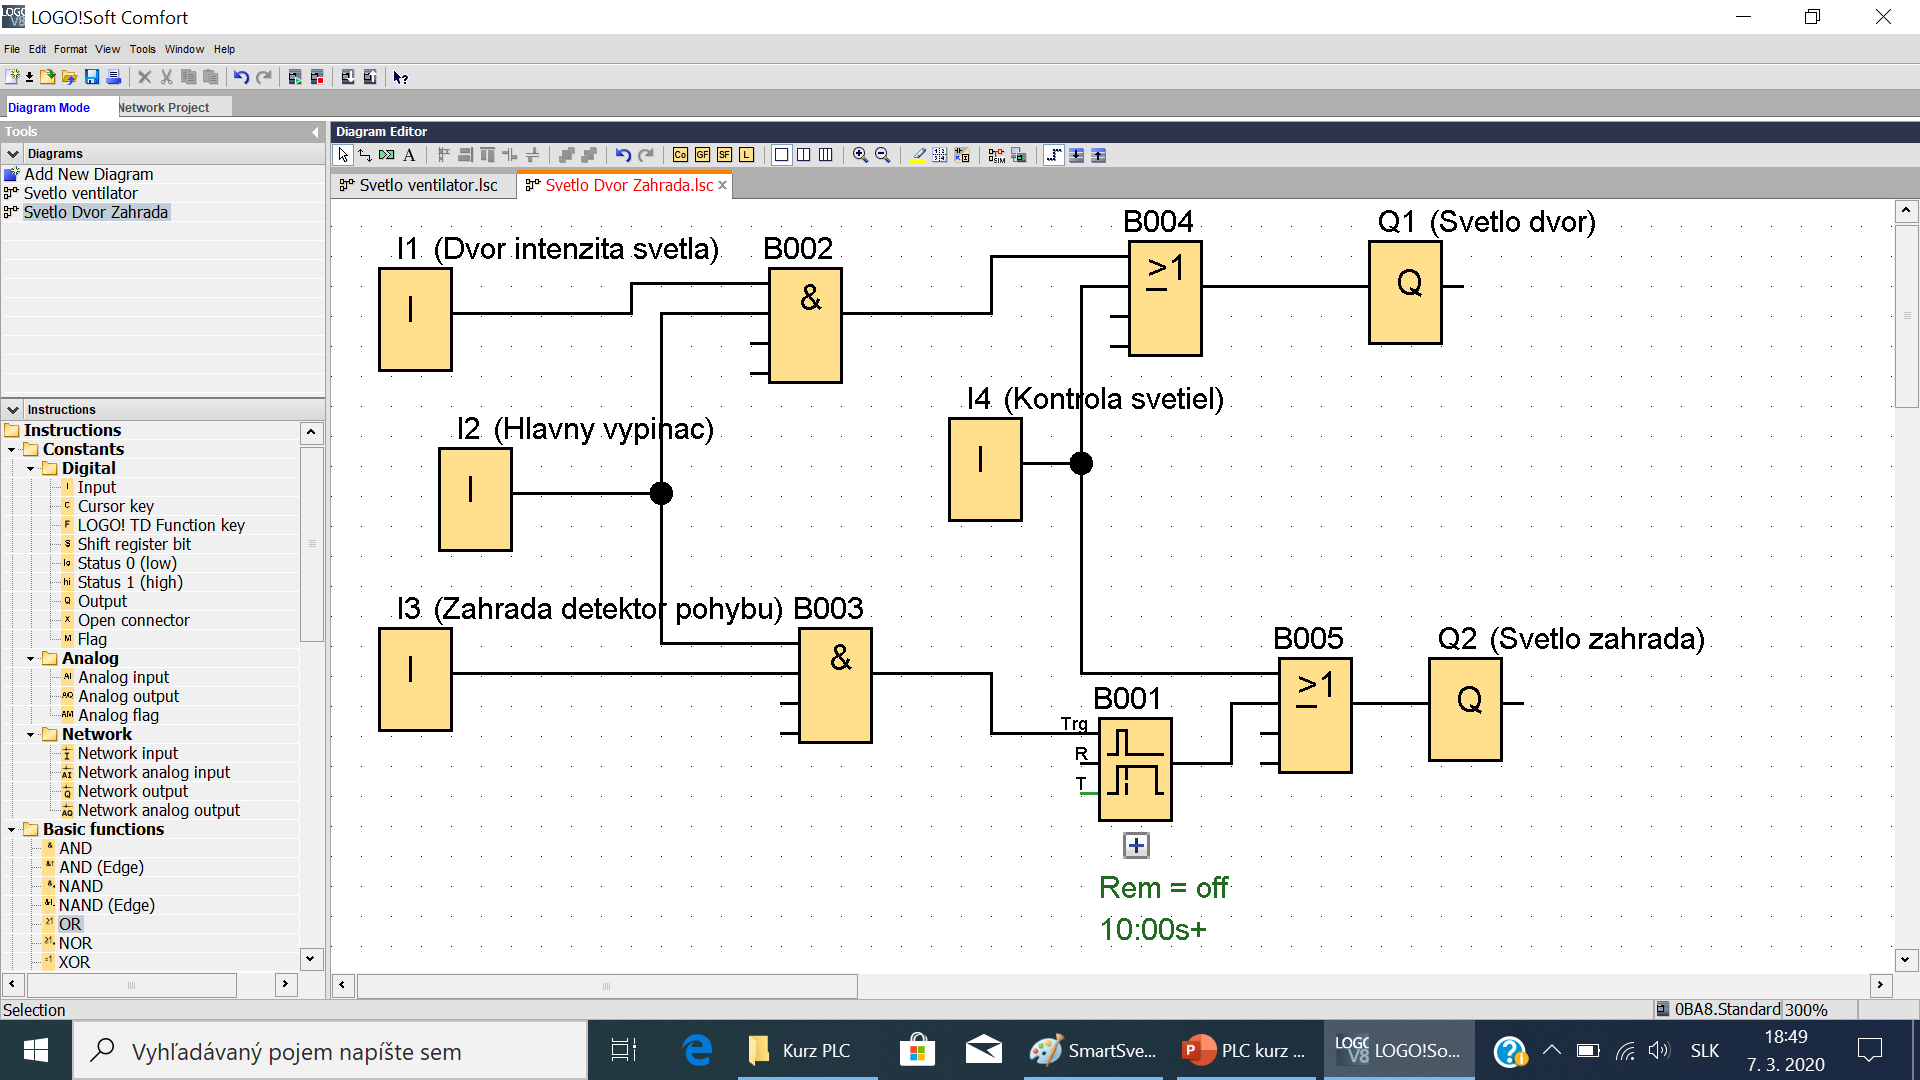Expand the B001 block parameter plus box
This screenshot has height=1080, width=1920.
pos(1136,846)
